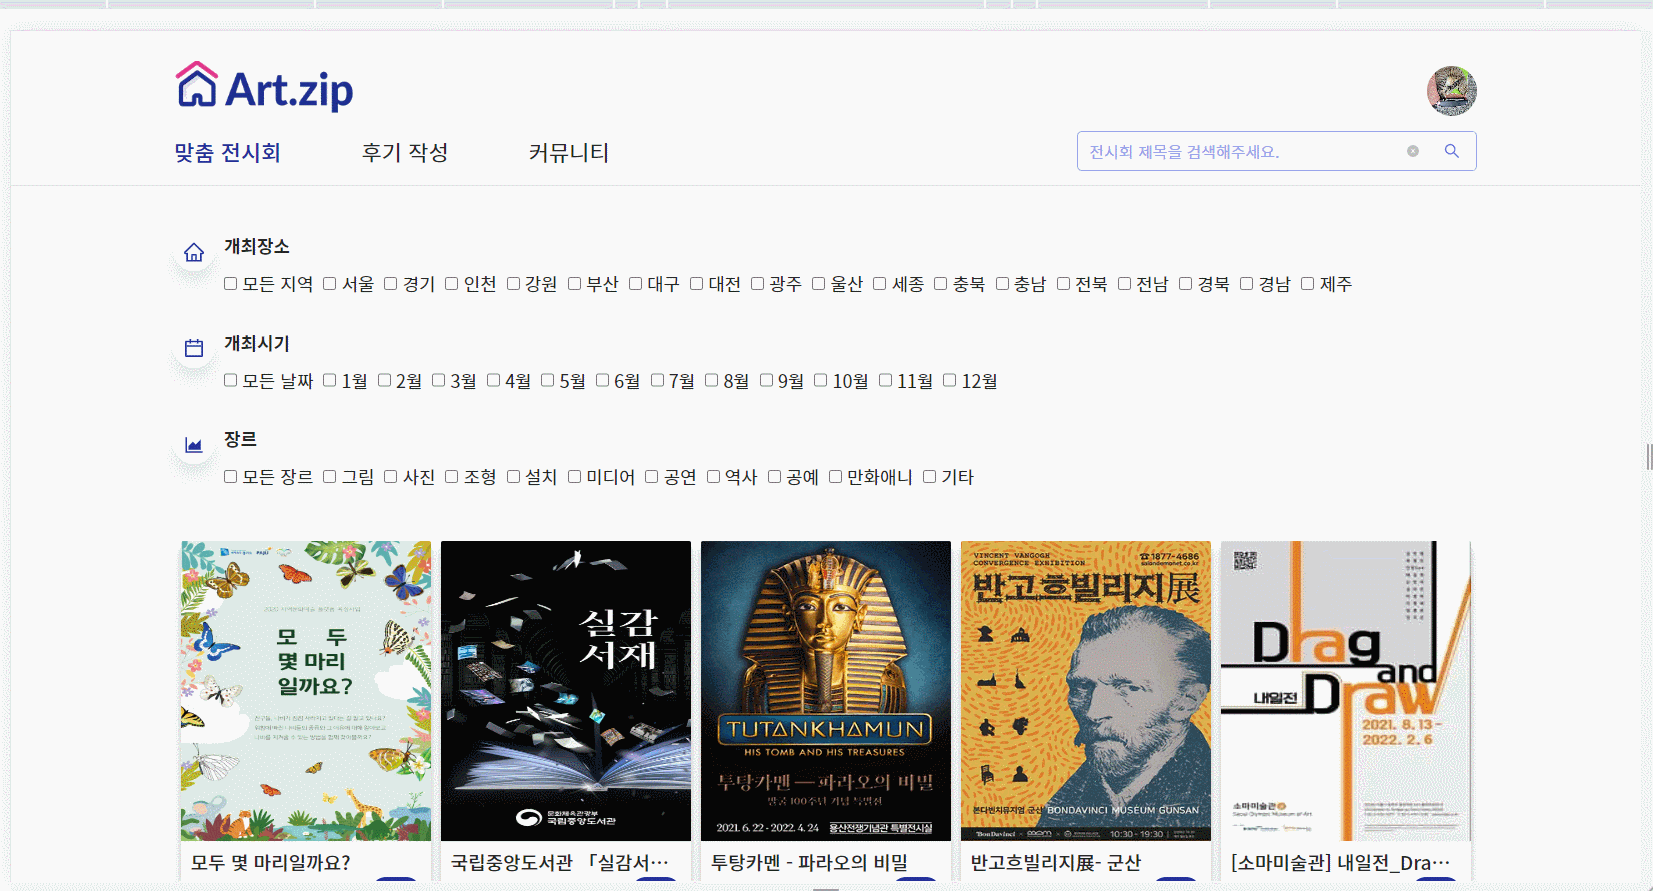Check the 만화애니 genre checkbox
Screen dimensions: 1653x891
(x=836, y=477)
